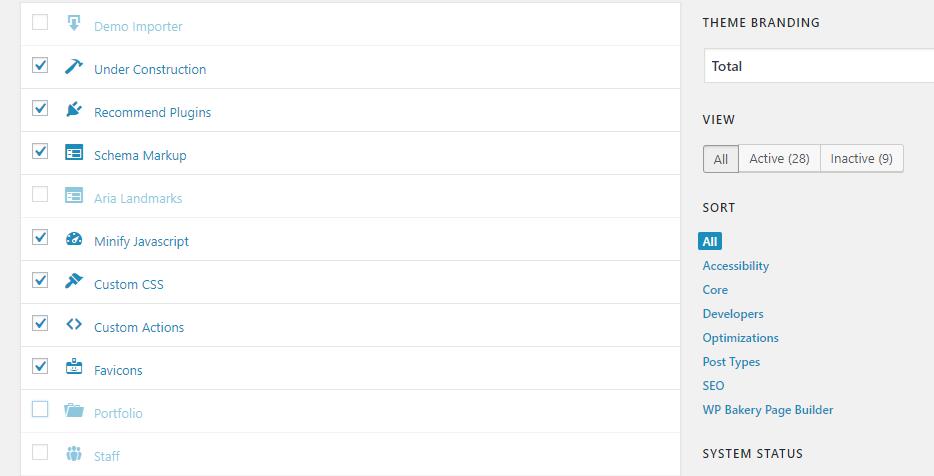Viewport: 934px width, 476px height.
Task: Click the Theme Branding text field
Action: (818, 66)
